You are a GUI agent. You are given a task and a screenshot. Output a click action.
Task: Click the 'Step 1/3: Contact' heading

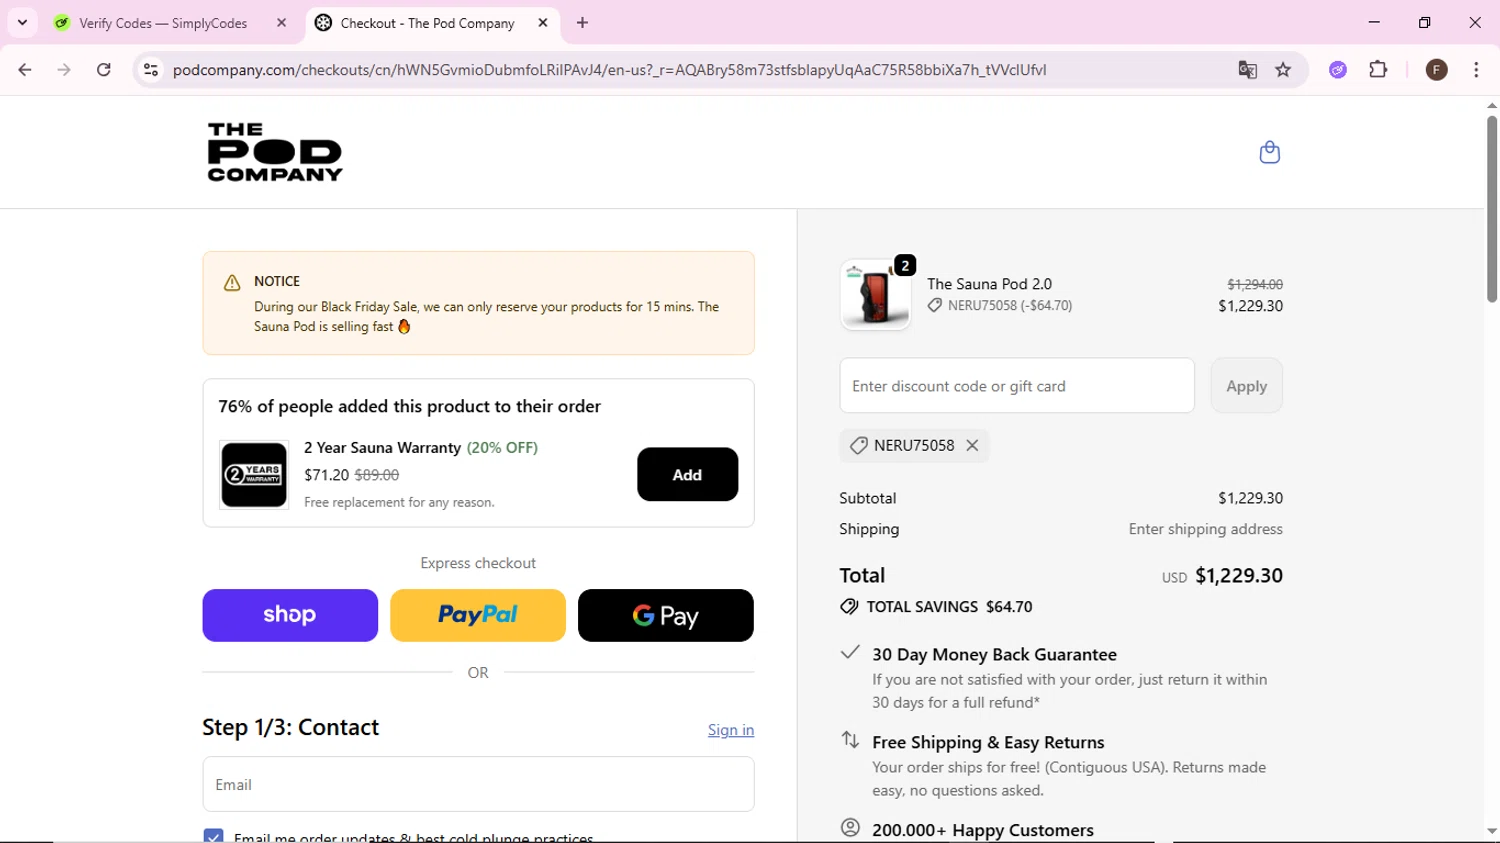(290, 727)
